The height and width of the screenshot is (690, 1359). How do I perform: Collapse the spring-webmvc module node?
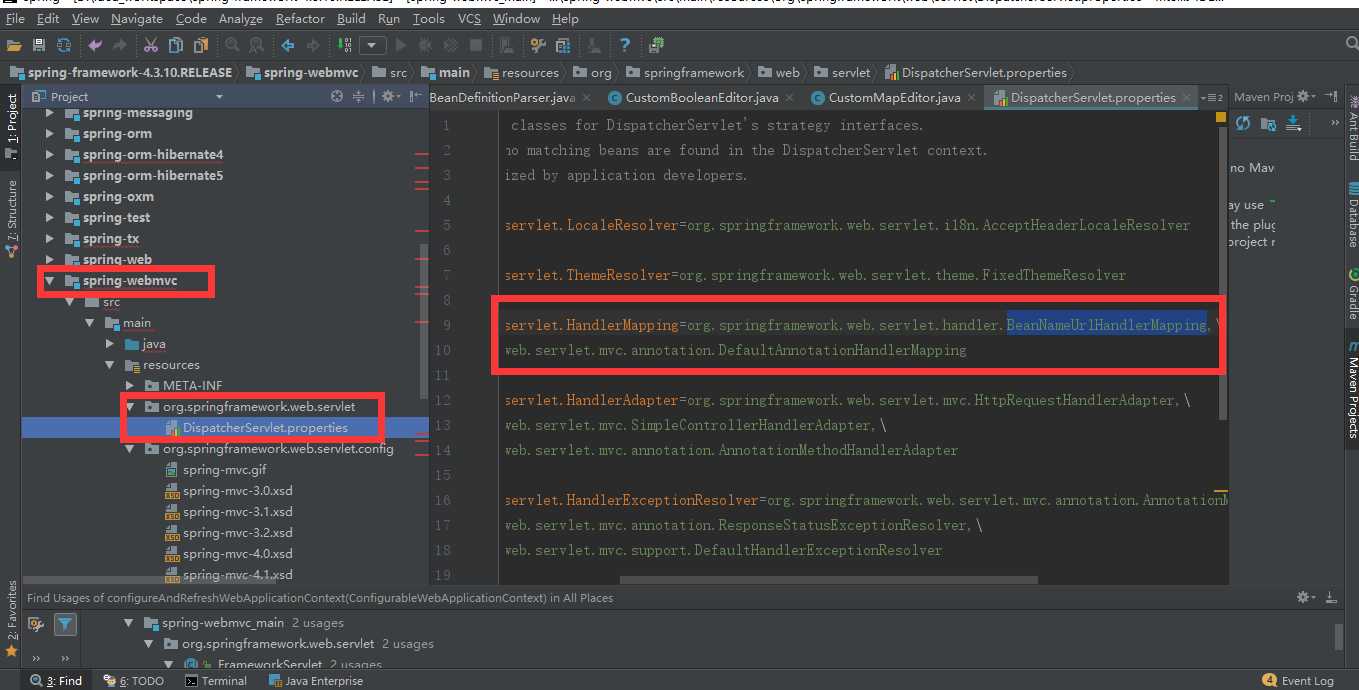49,281
